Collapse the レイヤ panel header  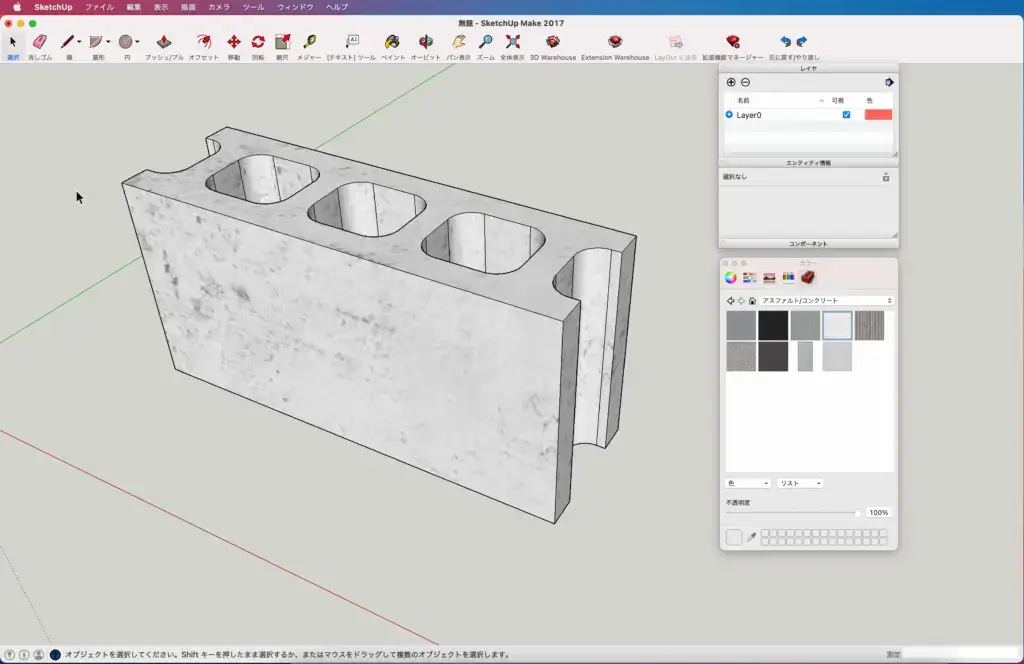(808, 68)
